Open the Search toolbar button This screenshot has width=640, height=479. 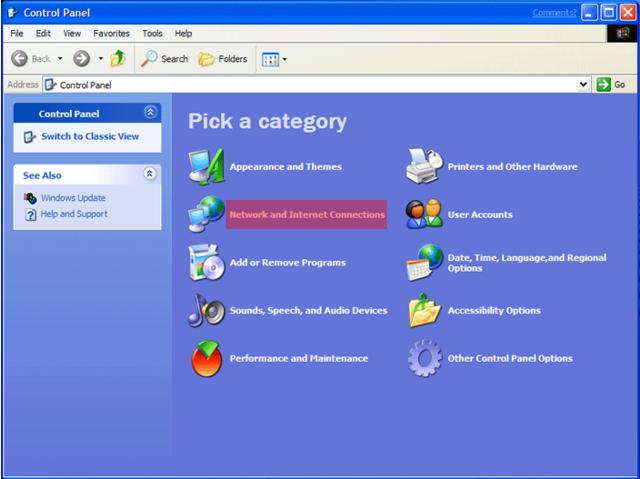pyautogui.click(x=164, y=59)
